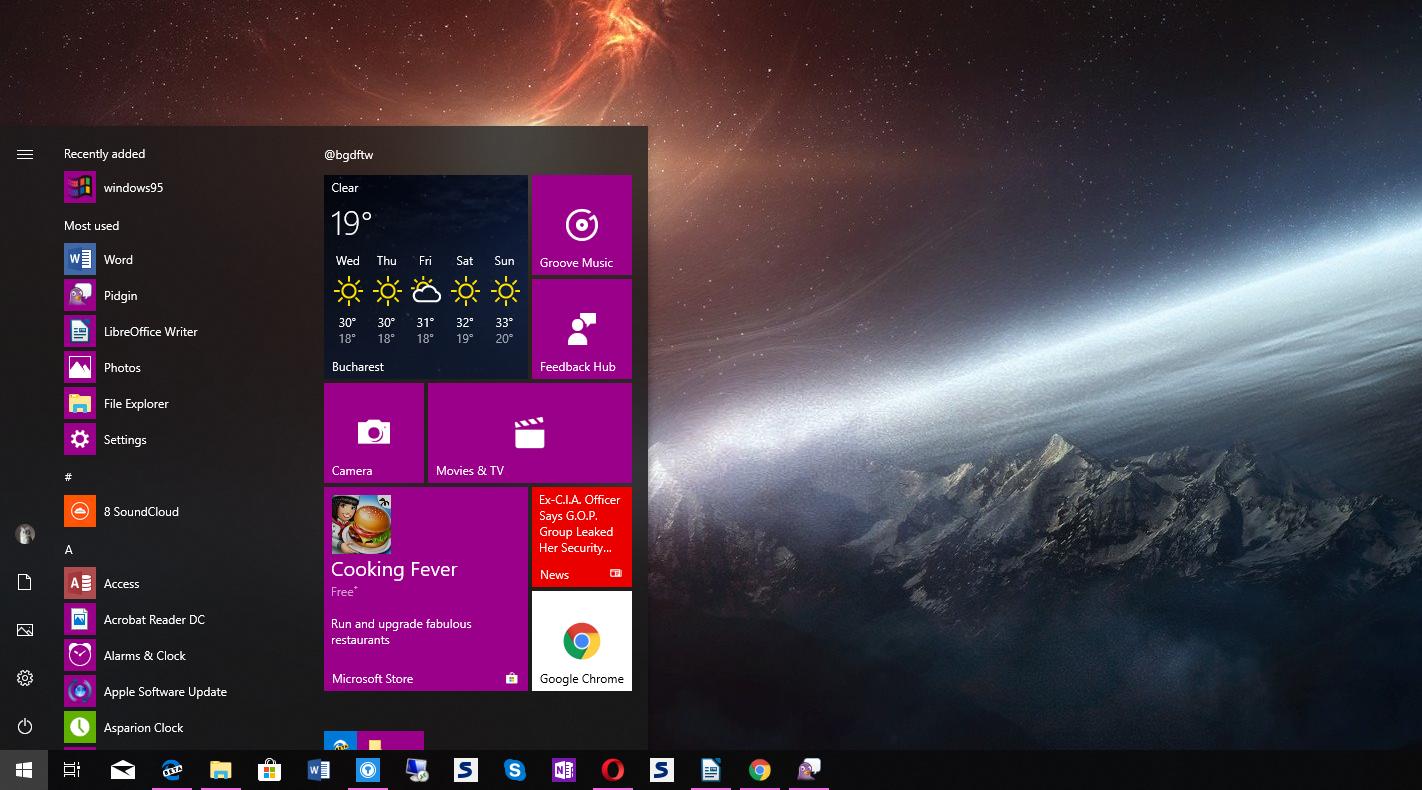This screenshot has height=790, width=1422.
Task: Open the Most used section heading
Action: [92, 226]
